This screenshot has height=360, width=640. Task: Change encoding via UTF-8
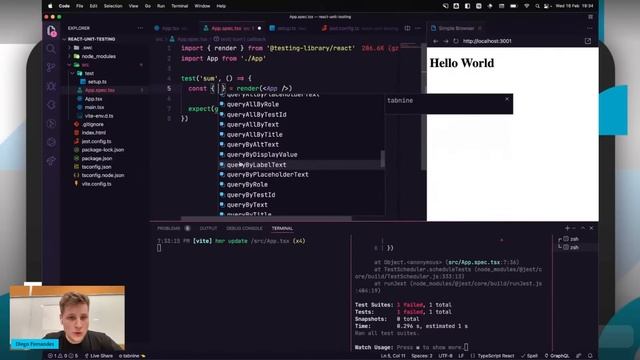point(445,356)
